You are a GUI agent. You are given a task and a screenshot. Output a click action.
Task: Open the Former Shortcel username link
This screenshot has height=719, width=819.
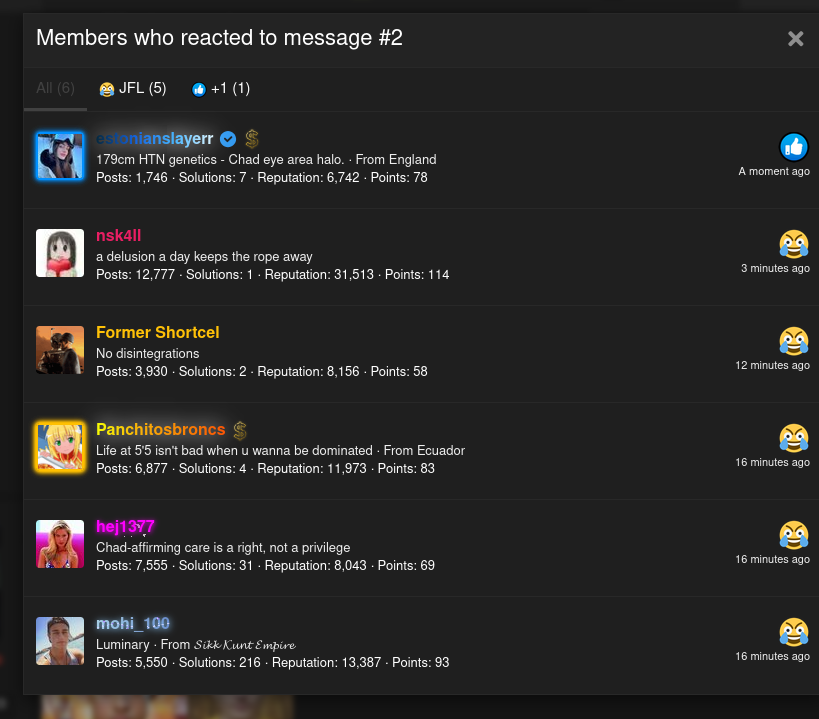pos(157,333)
